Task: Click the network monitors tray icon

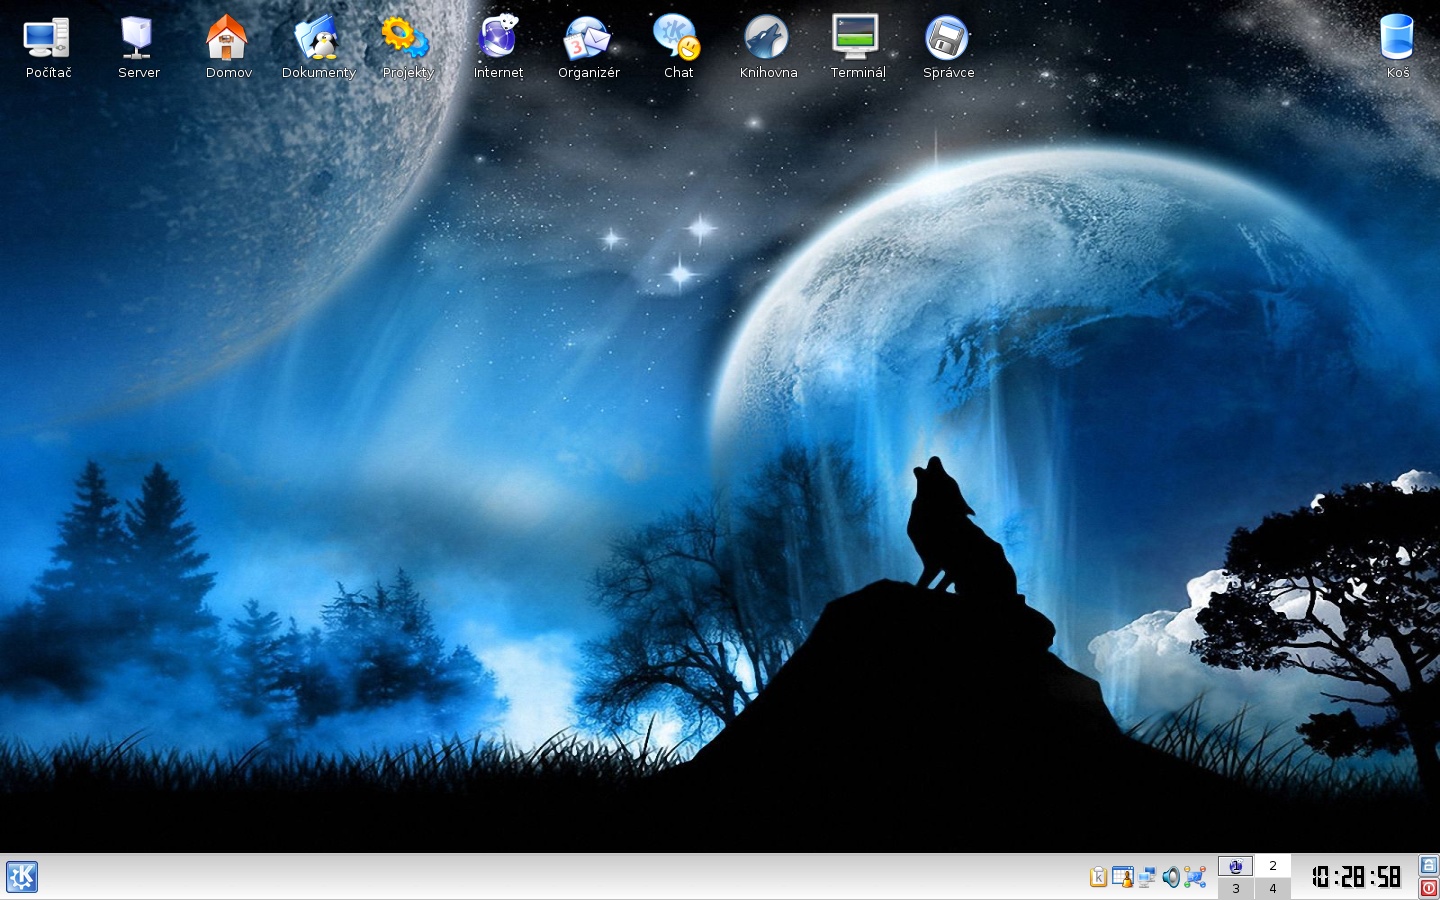Action: (x=1147, y=877)
